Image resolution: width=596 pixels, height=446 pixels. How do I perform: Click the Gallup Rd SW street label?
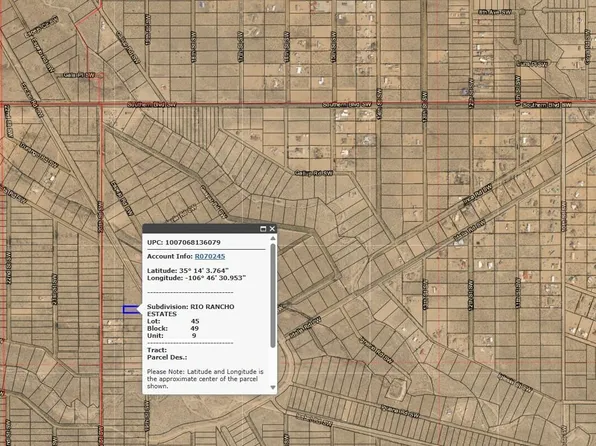(x=314, y=173)
